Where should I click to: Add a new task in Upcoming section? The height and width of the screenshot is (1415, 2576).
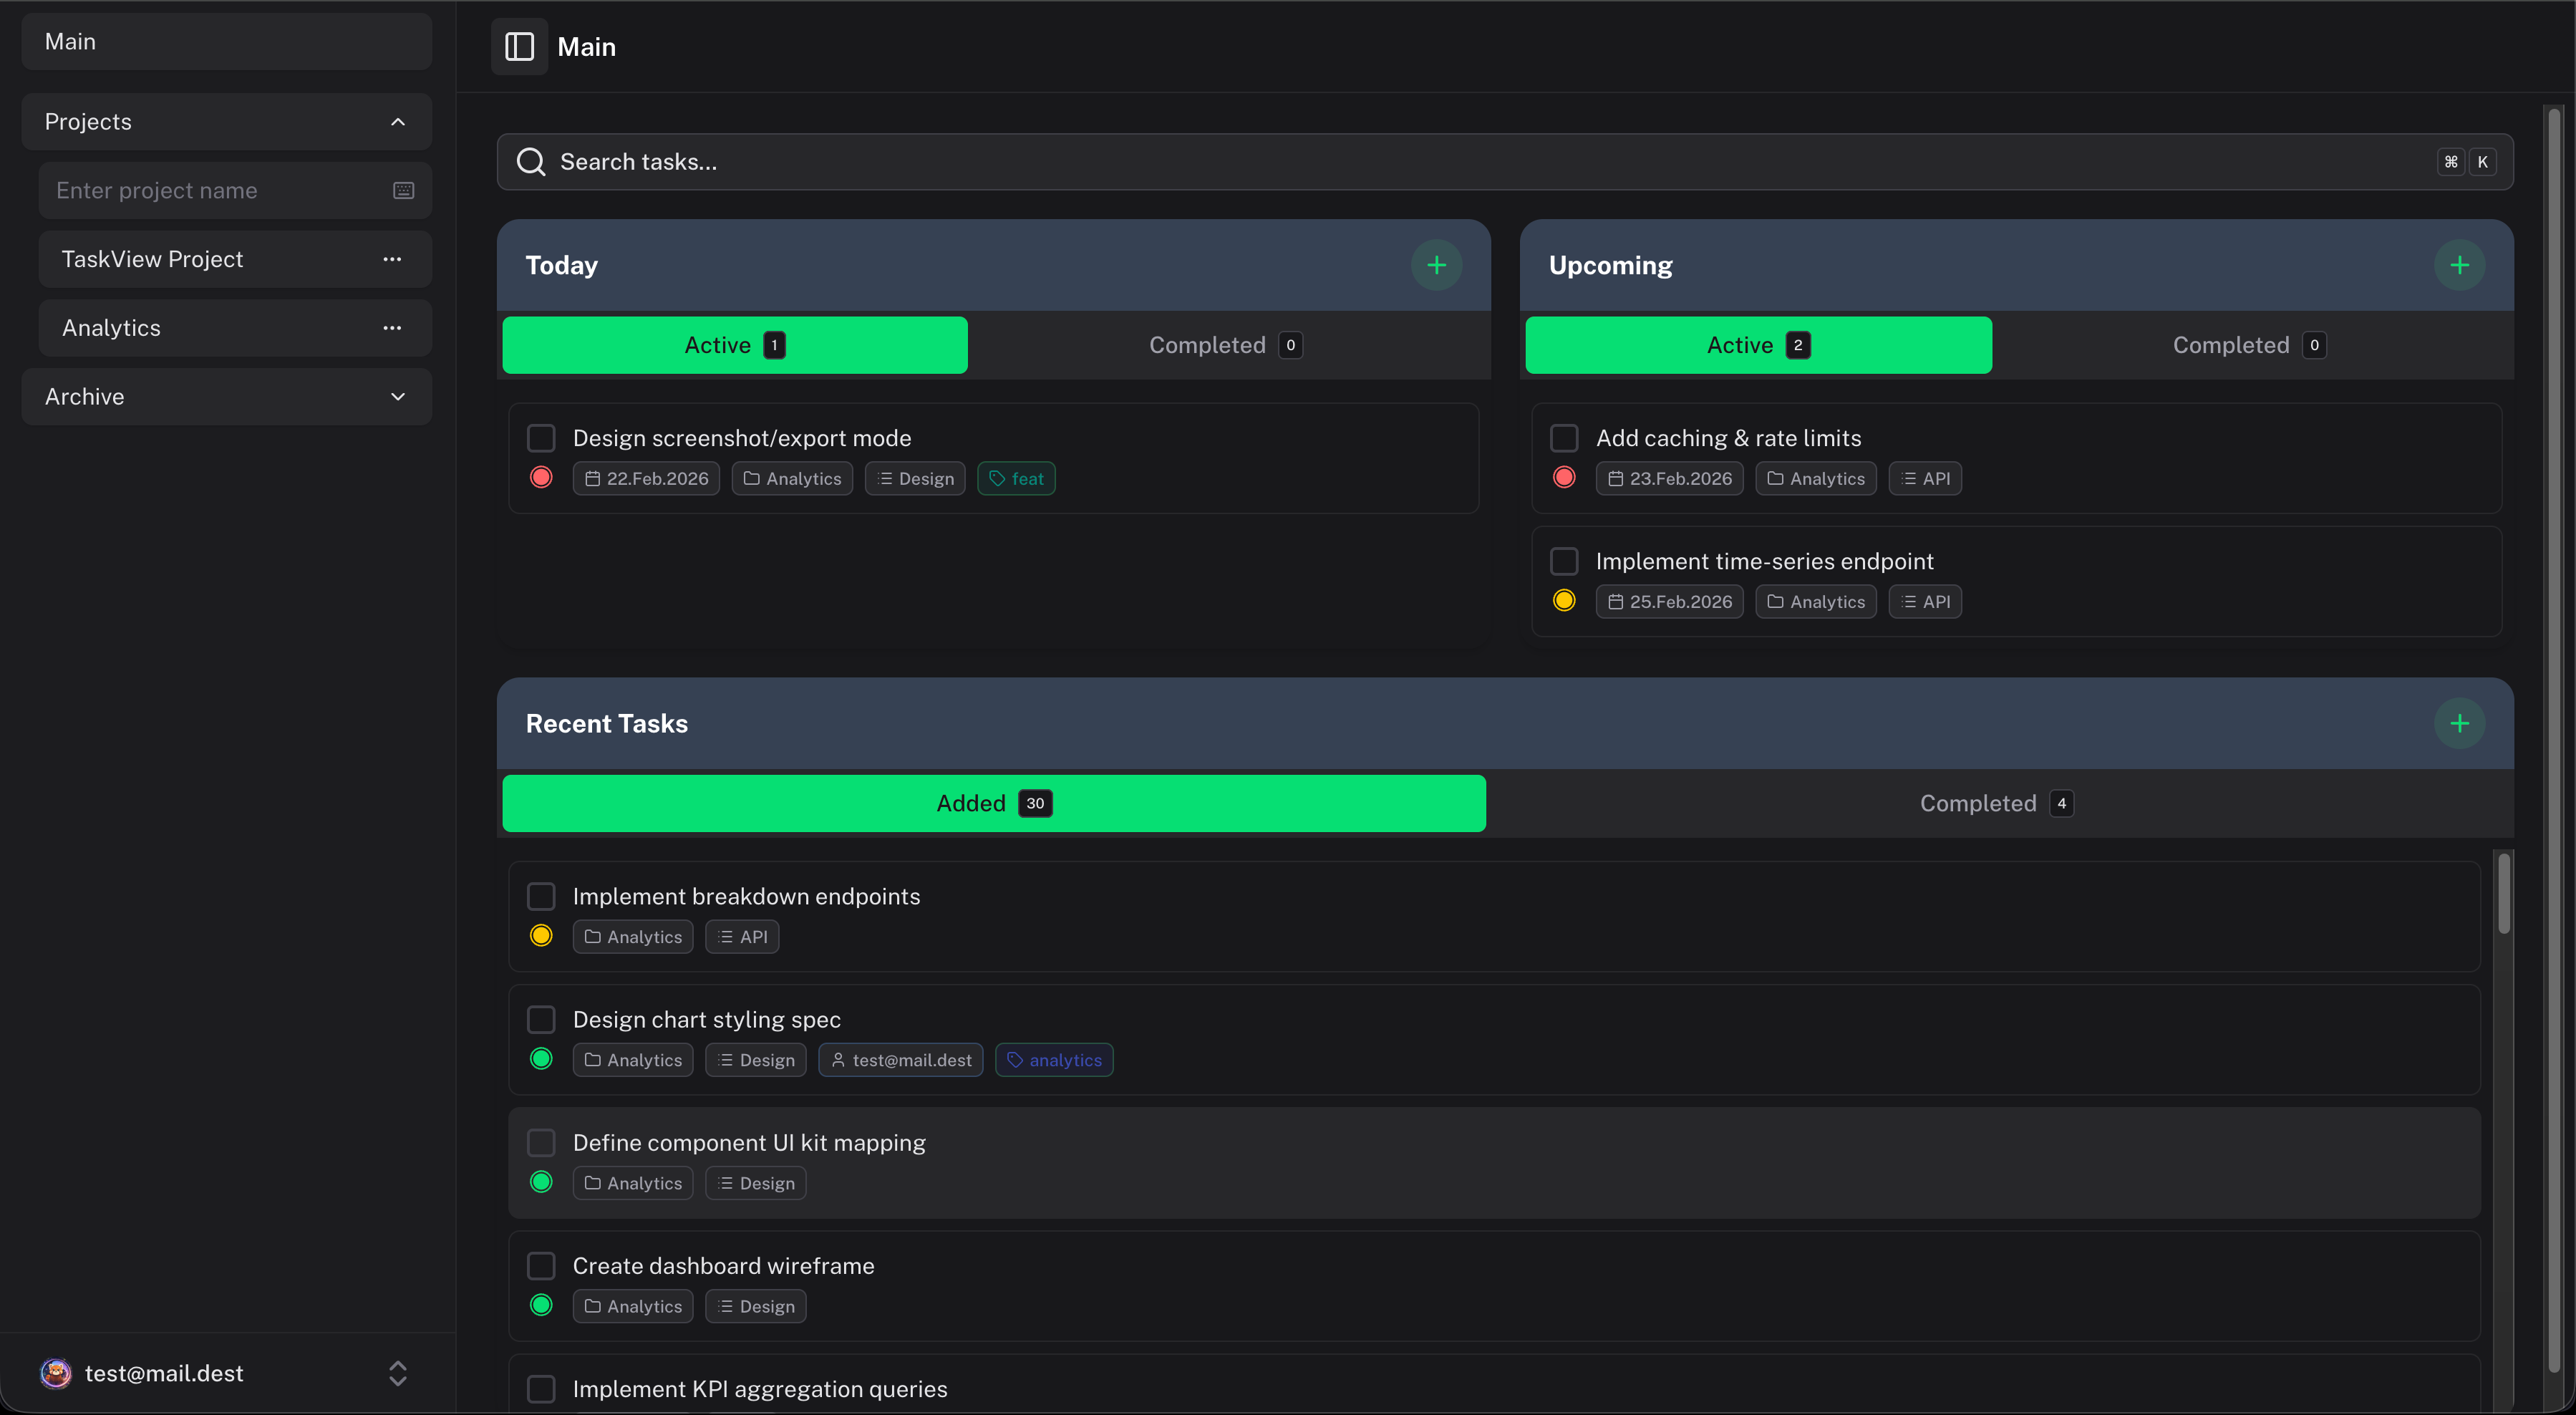(2461, 264)
